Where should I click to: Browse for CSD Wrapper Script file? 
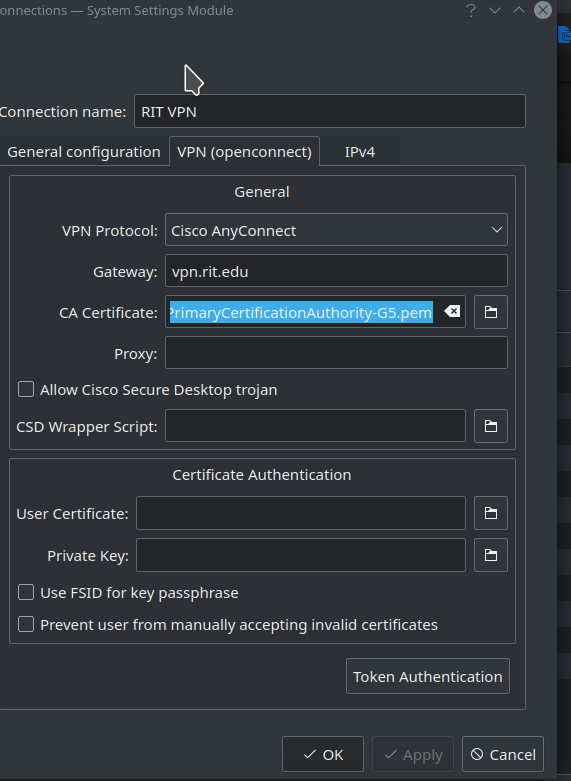[491, 426]
